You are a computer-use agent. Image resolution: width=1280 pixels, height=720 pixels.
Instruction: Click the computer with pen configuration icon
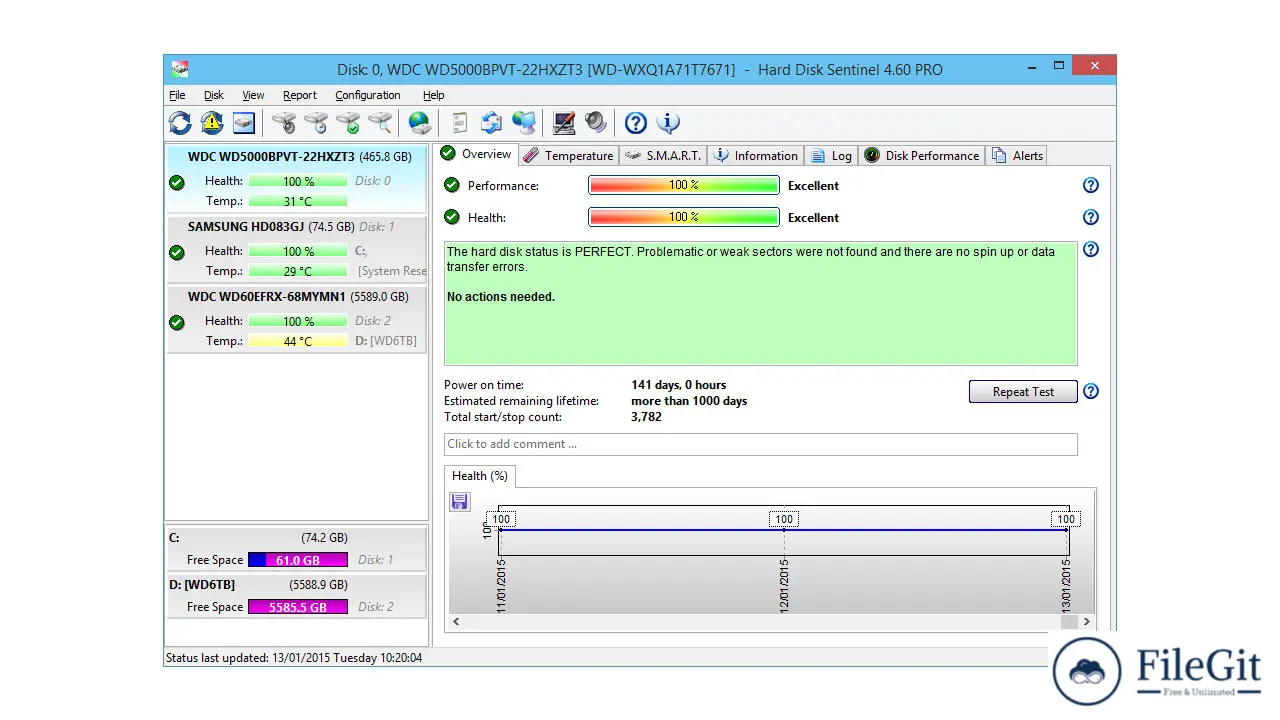[564, 123]
